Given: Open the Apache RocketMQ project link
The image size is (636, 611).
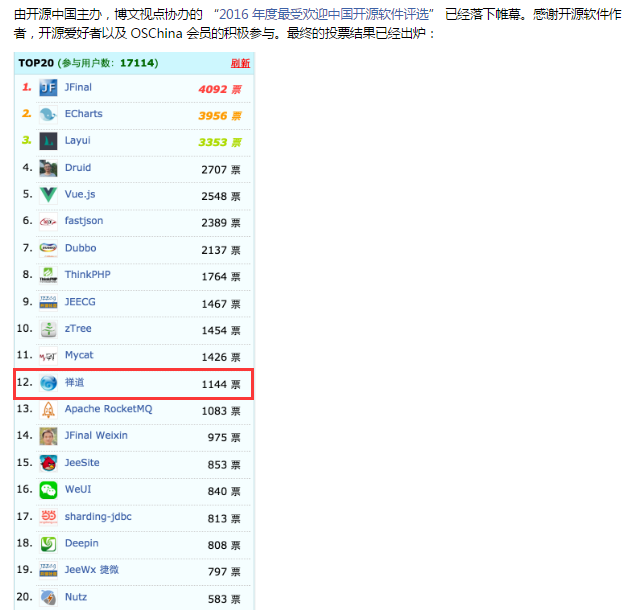Looking at the screenshot, I should [109, 409].
